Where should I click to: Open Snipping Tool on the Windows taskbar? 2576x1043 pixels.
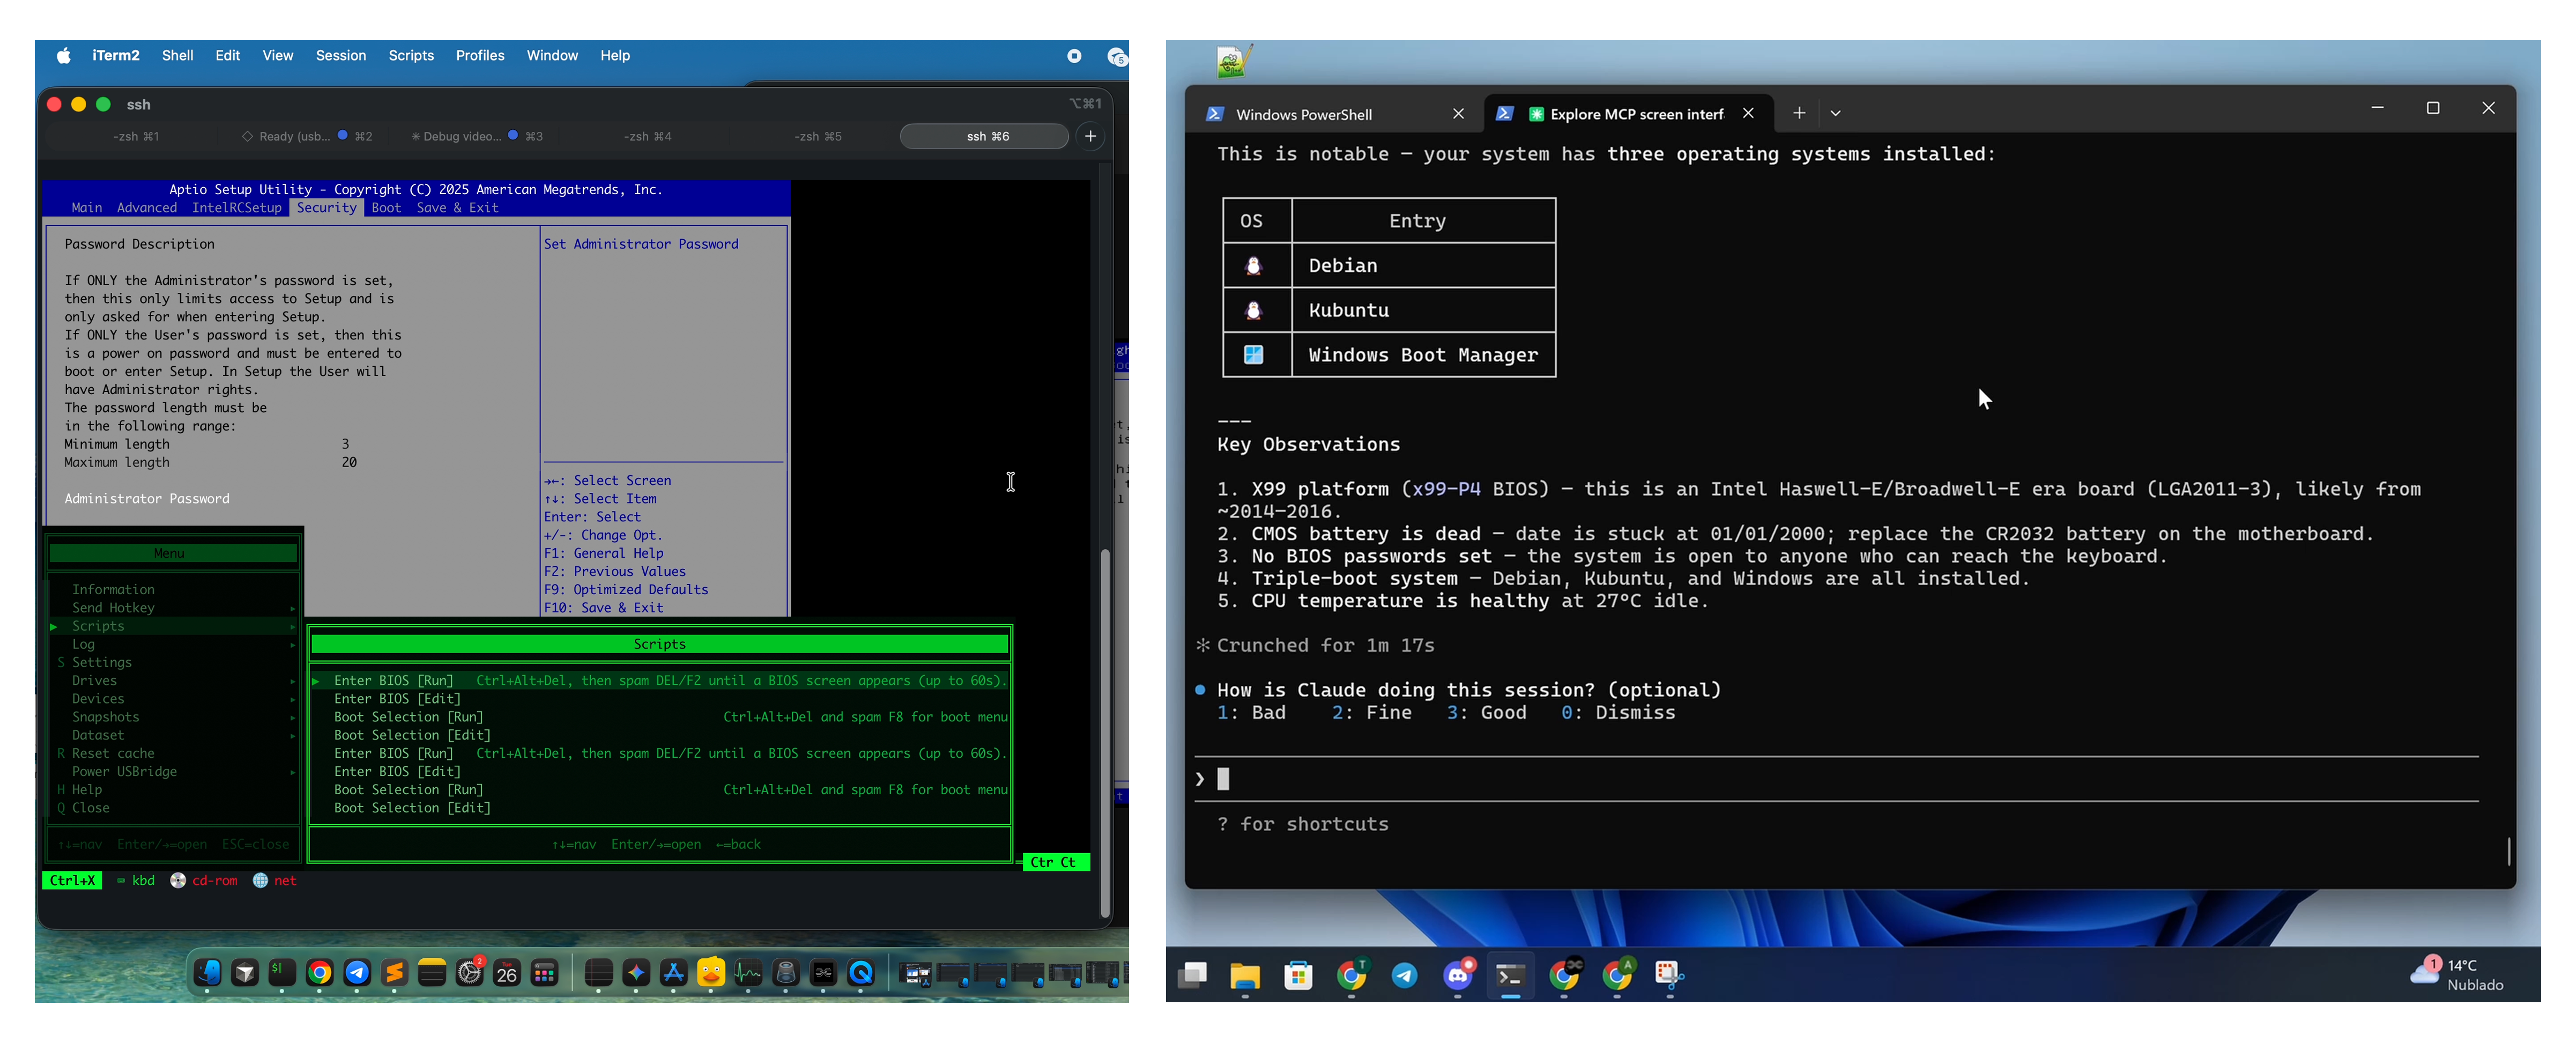click(1670, 975)
